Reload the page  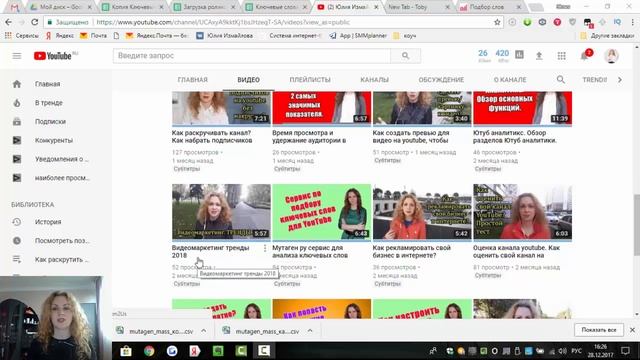(35, 22)
